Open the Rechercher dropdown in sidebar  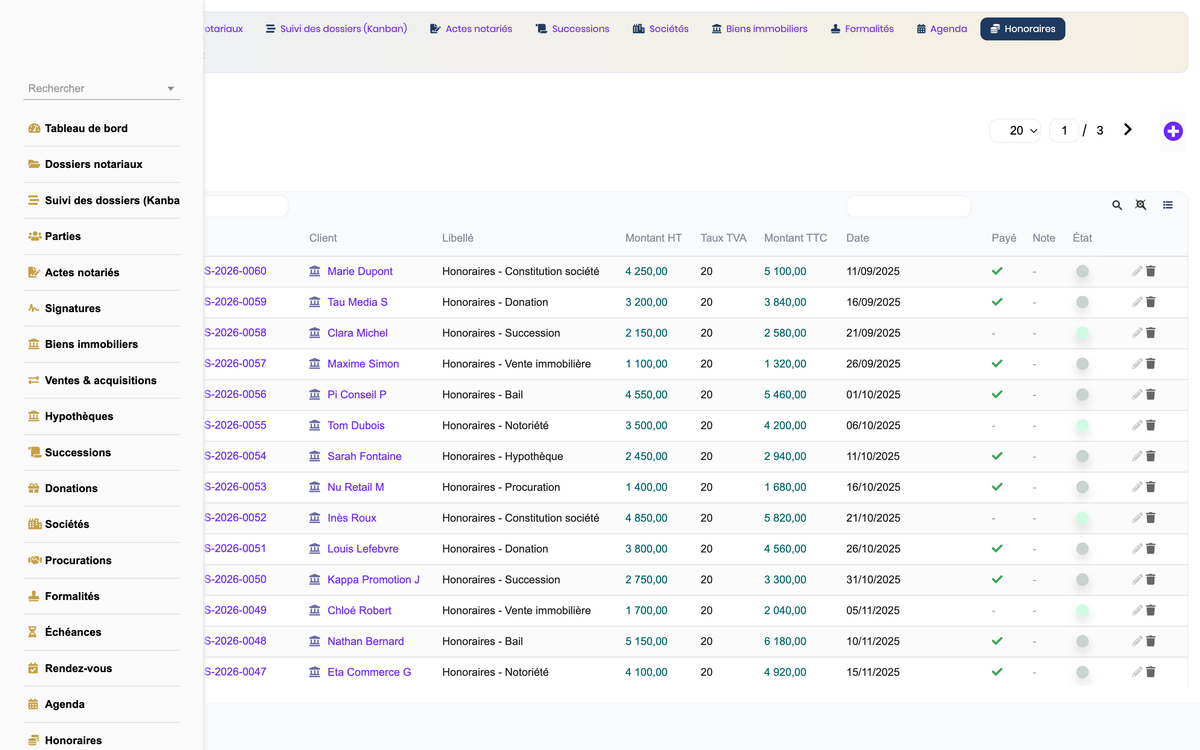[101, 88]
